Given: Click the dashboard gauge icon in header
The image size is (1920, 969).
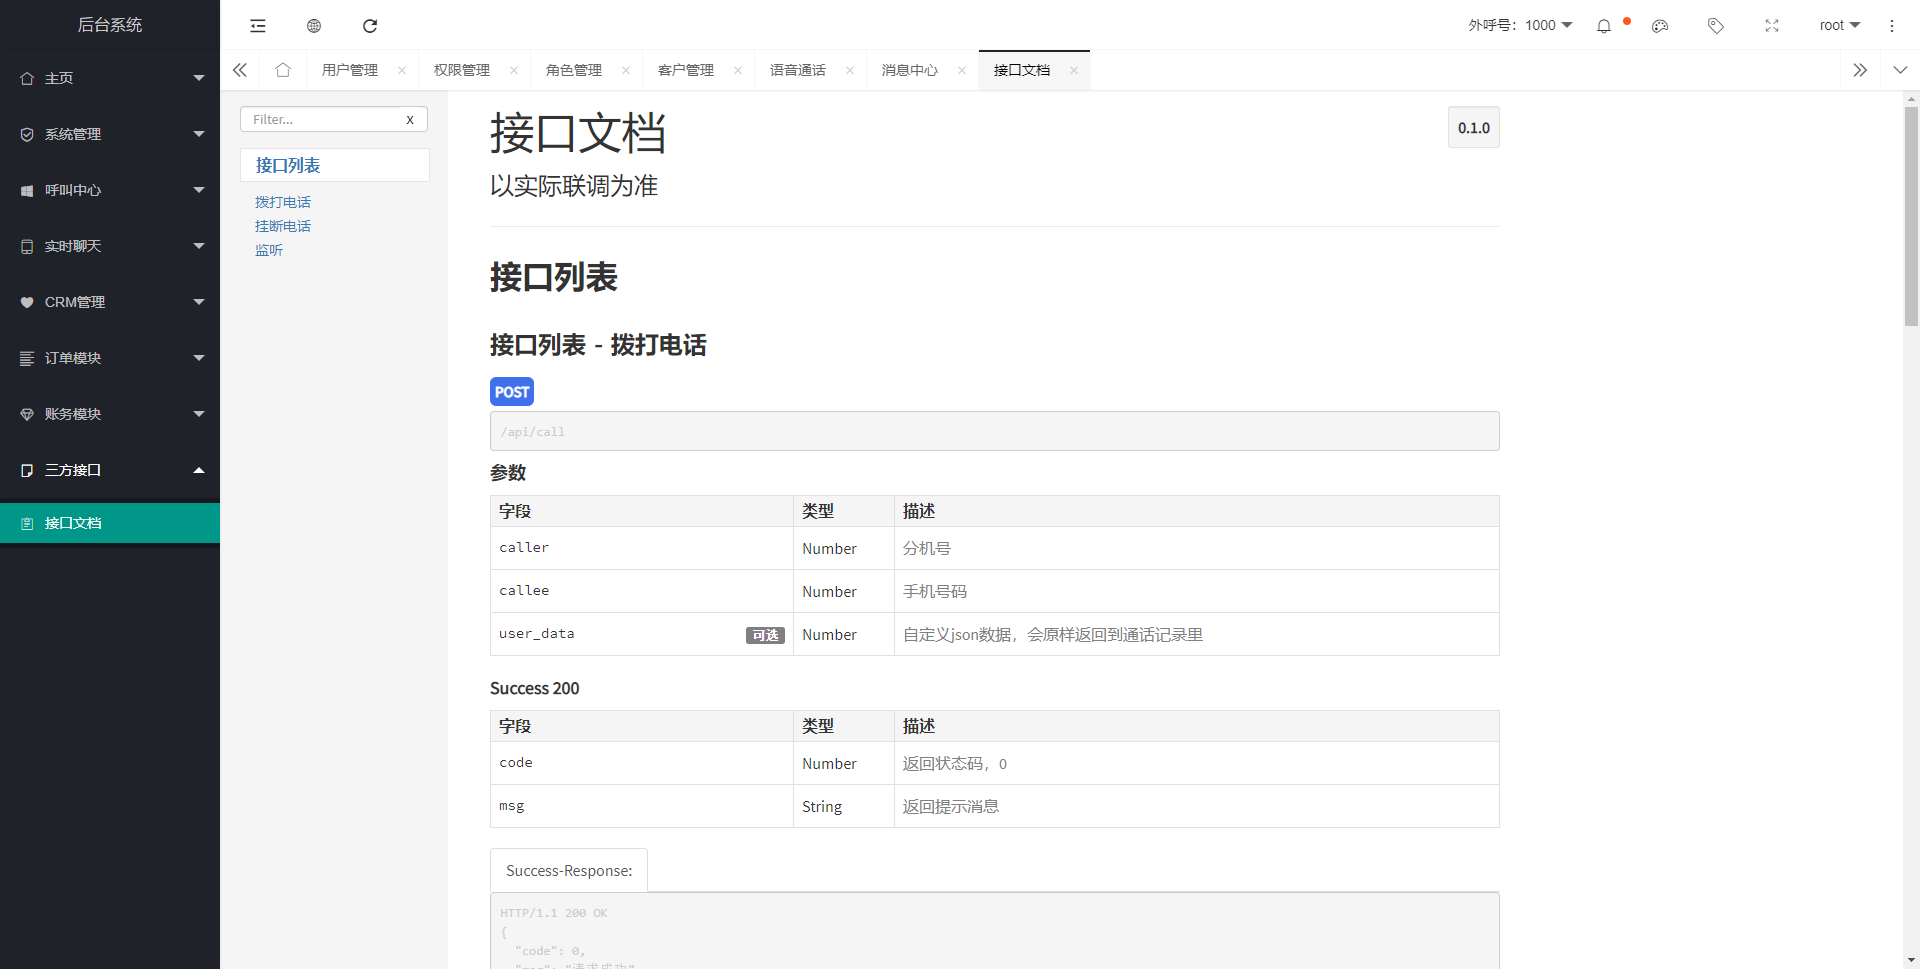Looking at the screenshot, I should pos(1660,26).
